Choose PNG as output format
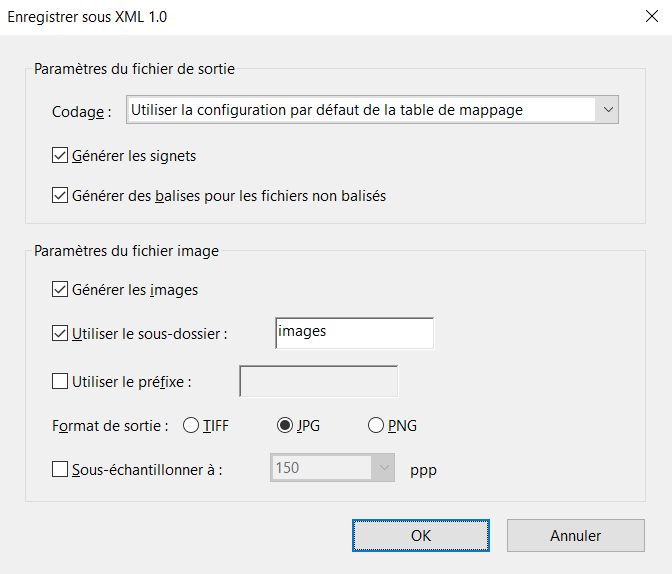 (x=376, y=426)
